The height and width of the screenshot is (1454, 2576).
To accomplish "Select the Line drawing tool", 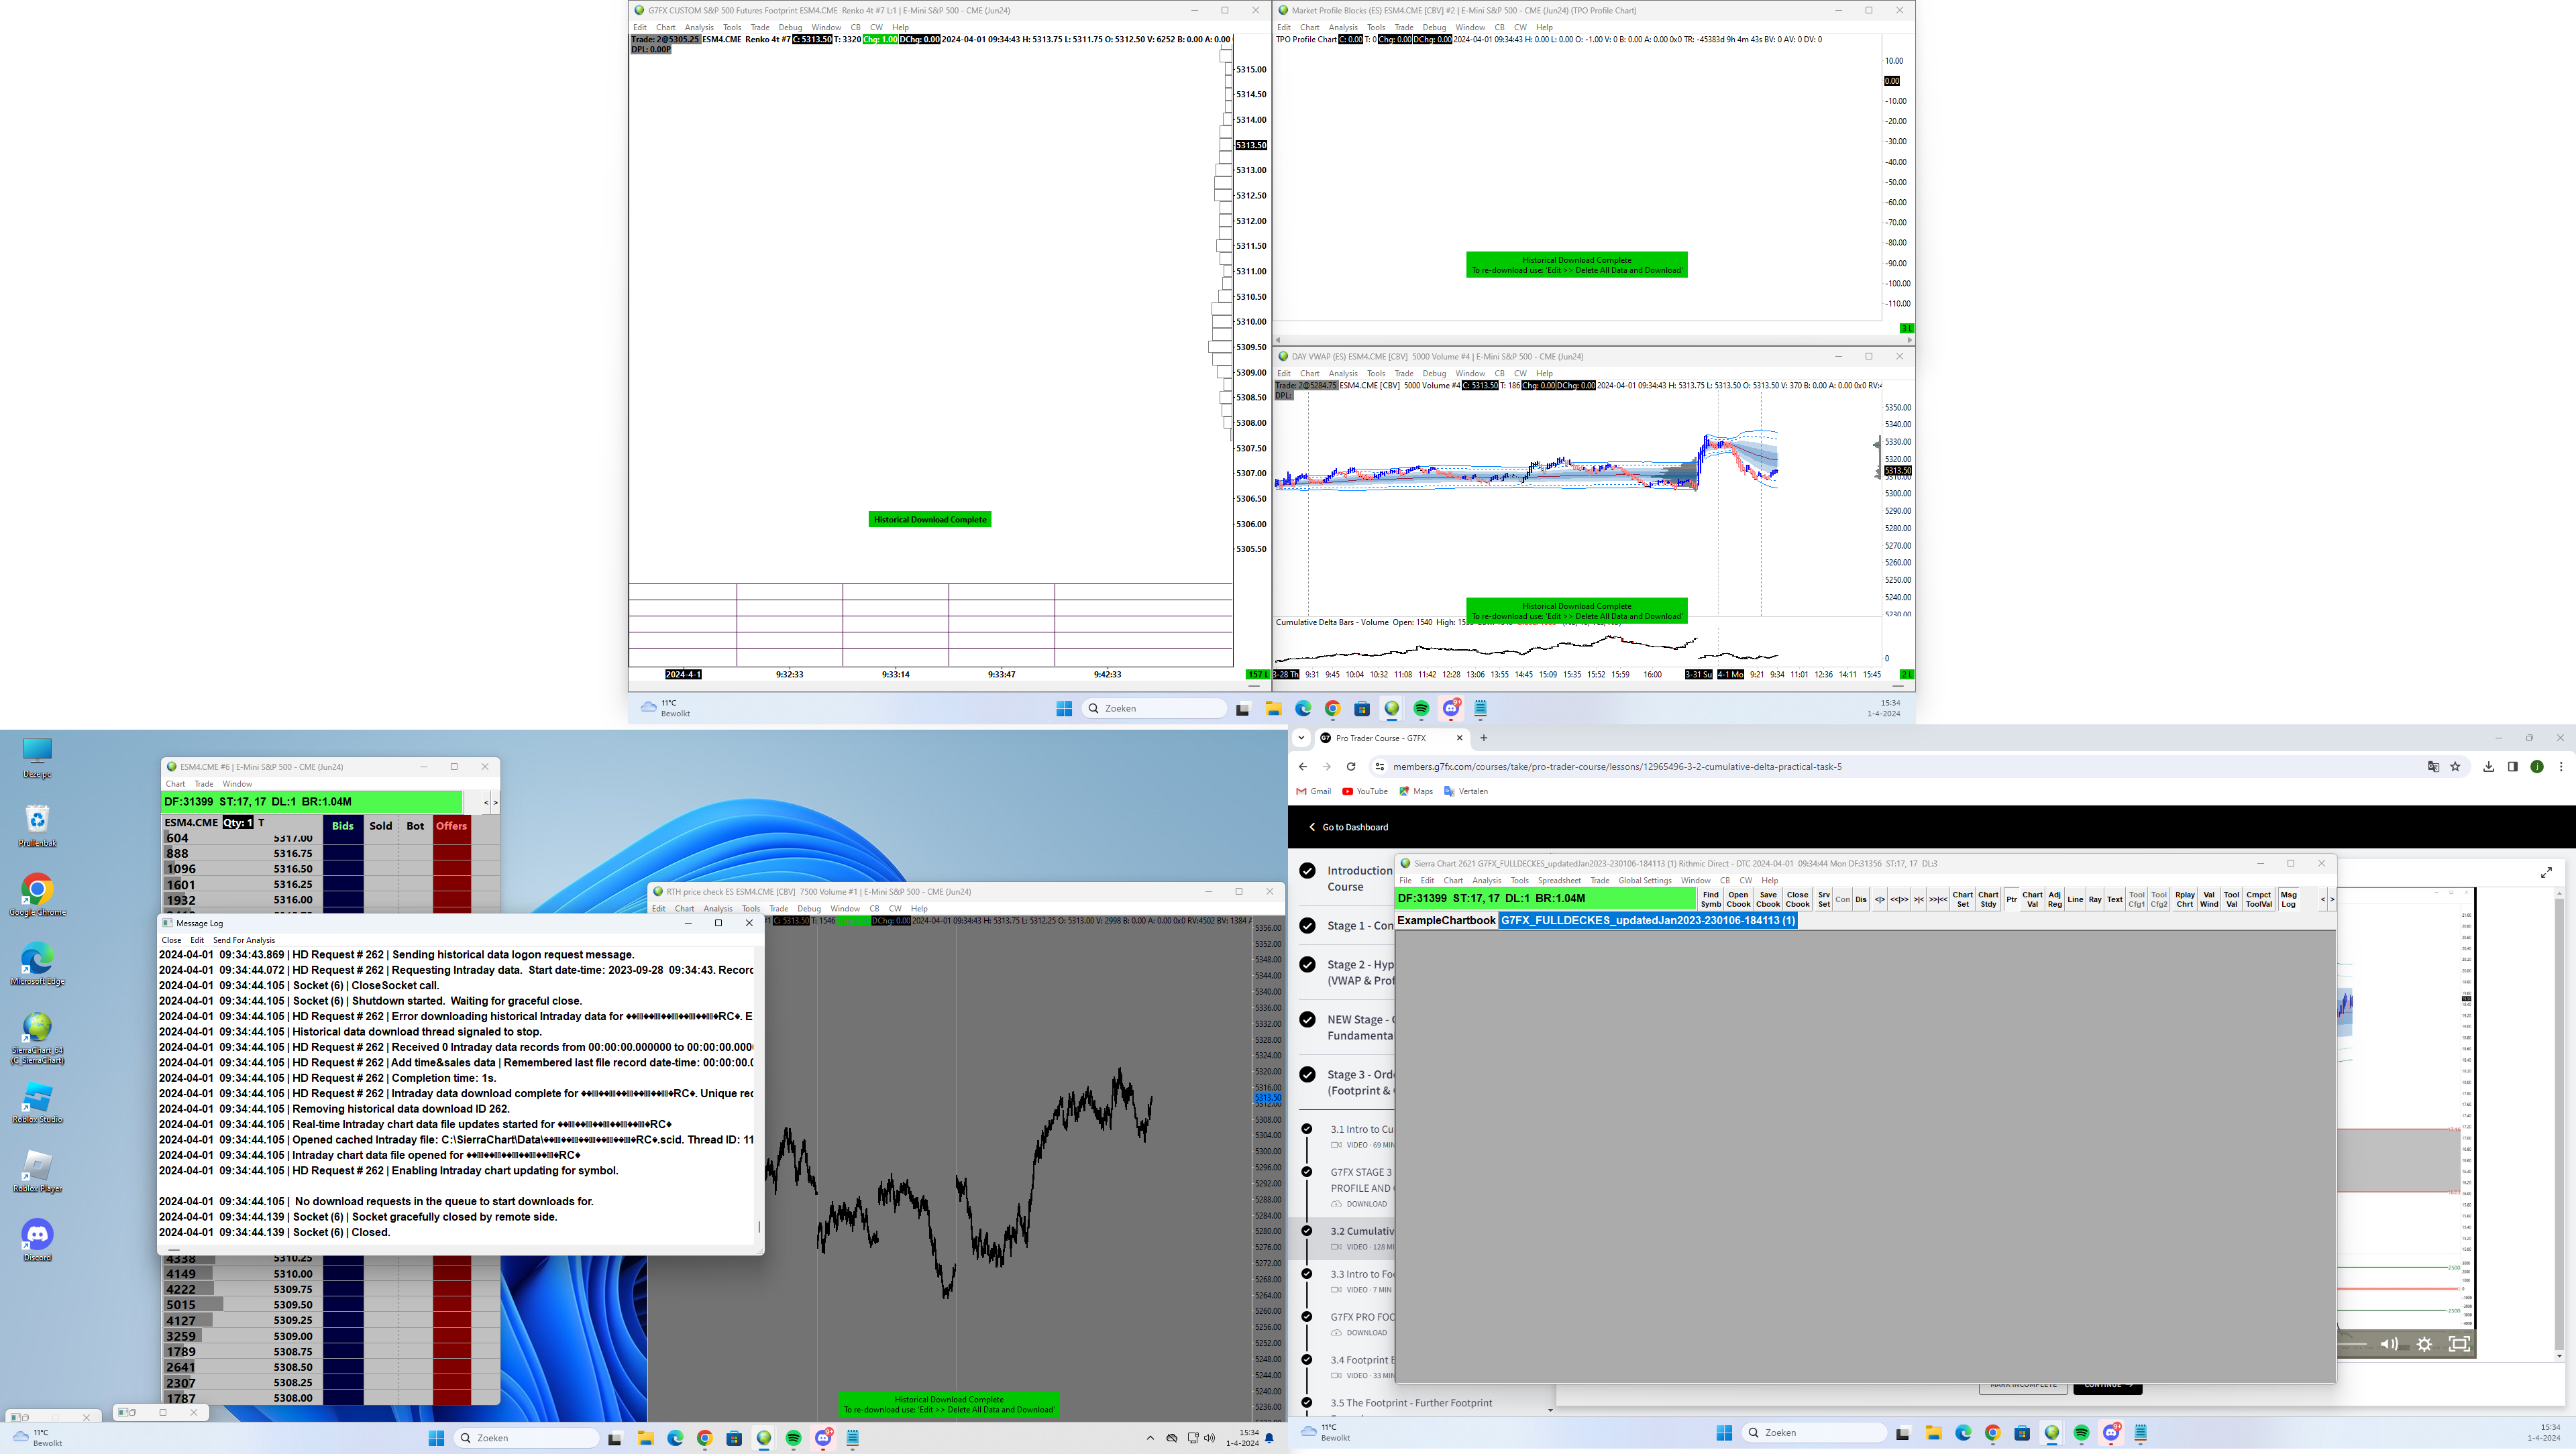I will tap(2075, 899).
